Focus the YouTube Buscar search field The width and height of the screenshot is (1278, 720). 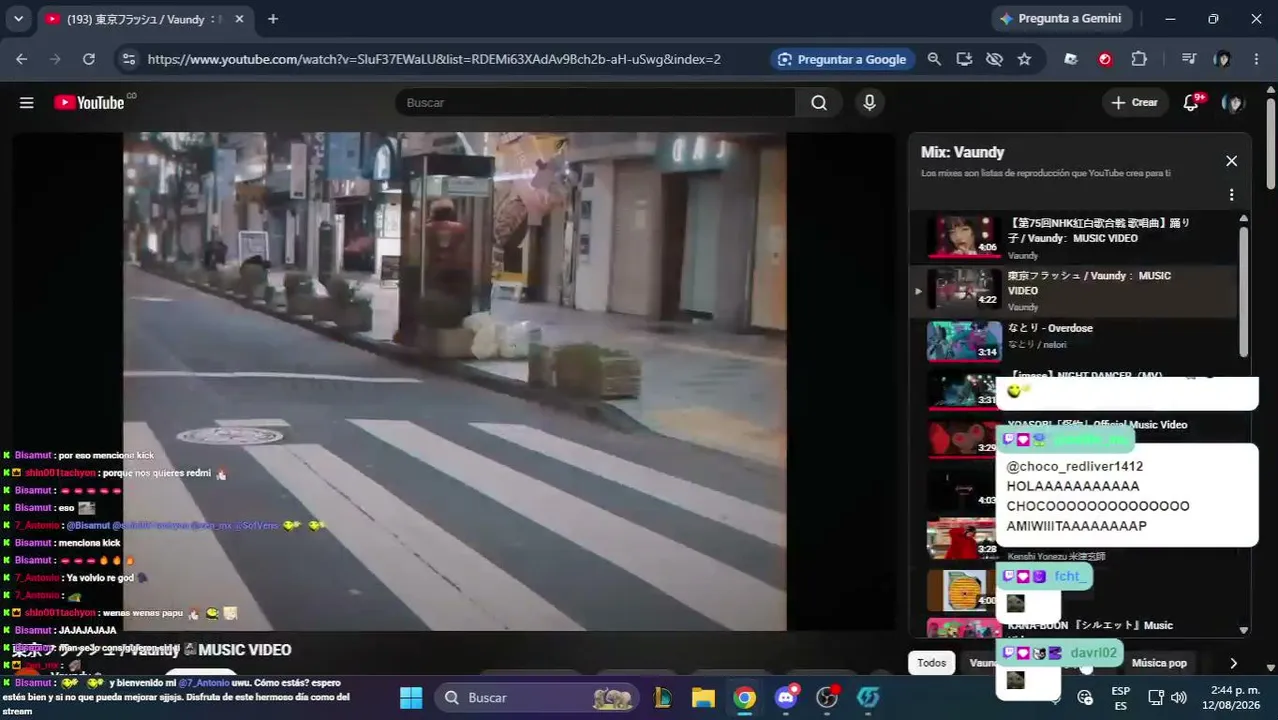coord(595,103)
